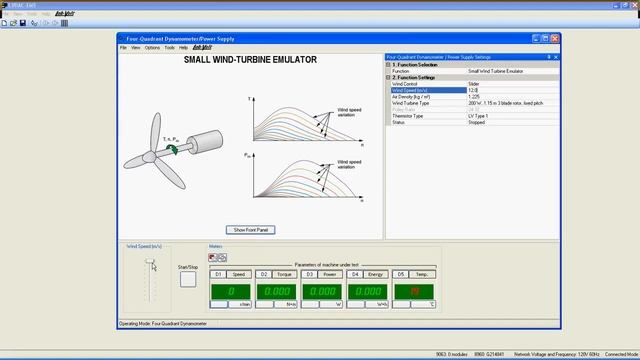Screen dimensions: 640x360
Task: Click the Speed meter green display
Action: click(x=231, y=291)
